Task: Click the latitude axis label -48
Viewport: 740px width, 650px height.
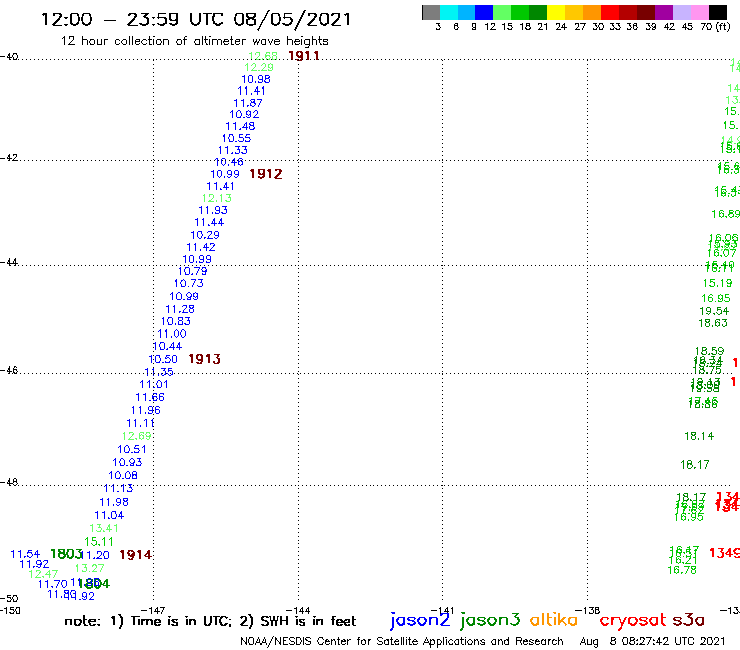Action: 9,482
